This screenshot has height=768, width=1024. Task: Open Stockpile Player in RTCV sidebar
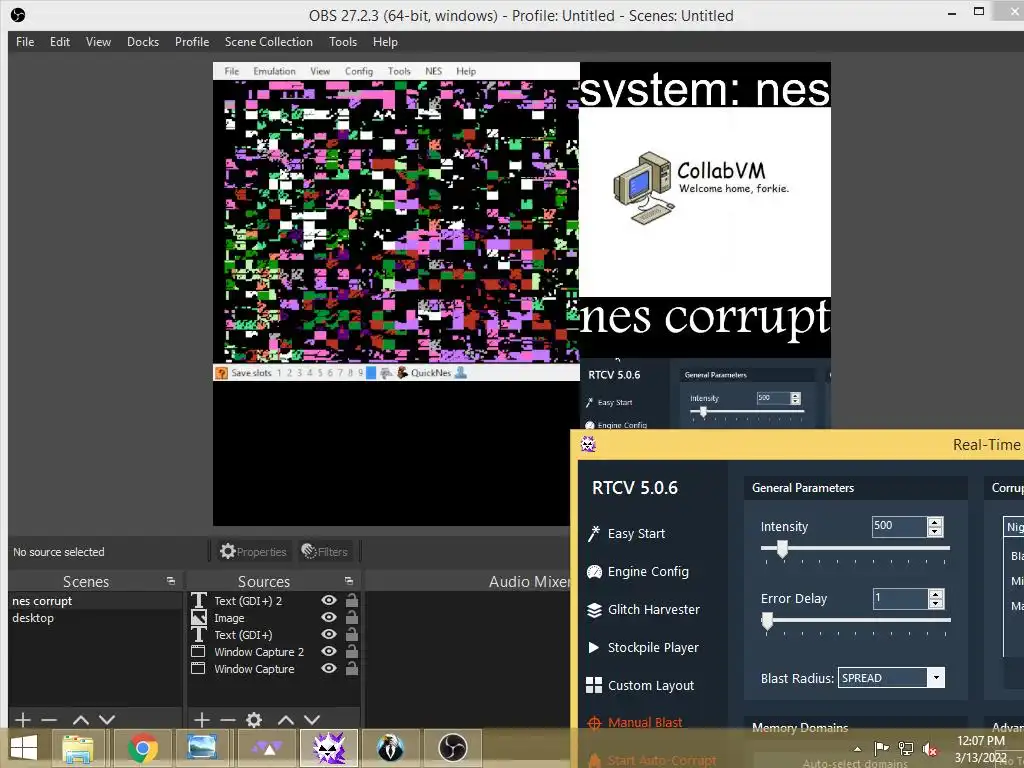coord(643,647)
